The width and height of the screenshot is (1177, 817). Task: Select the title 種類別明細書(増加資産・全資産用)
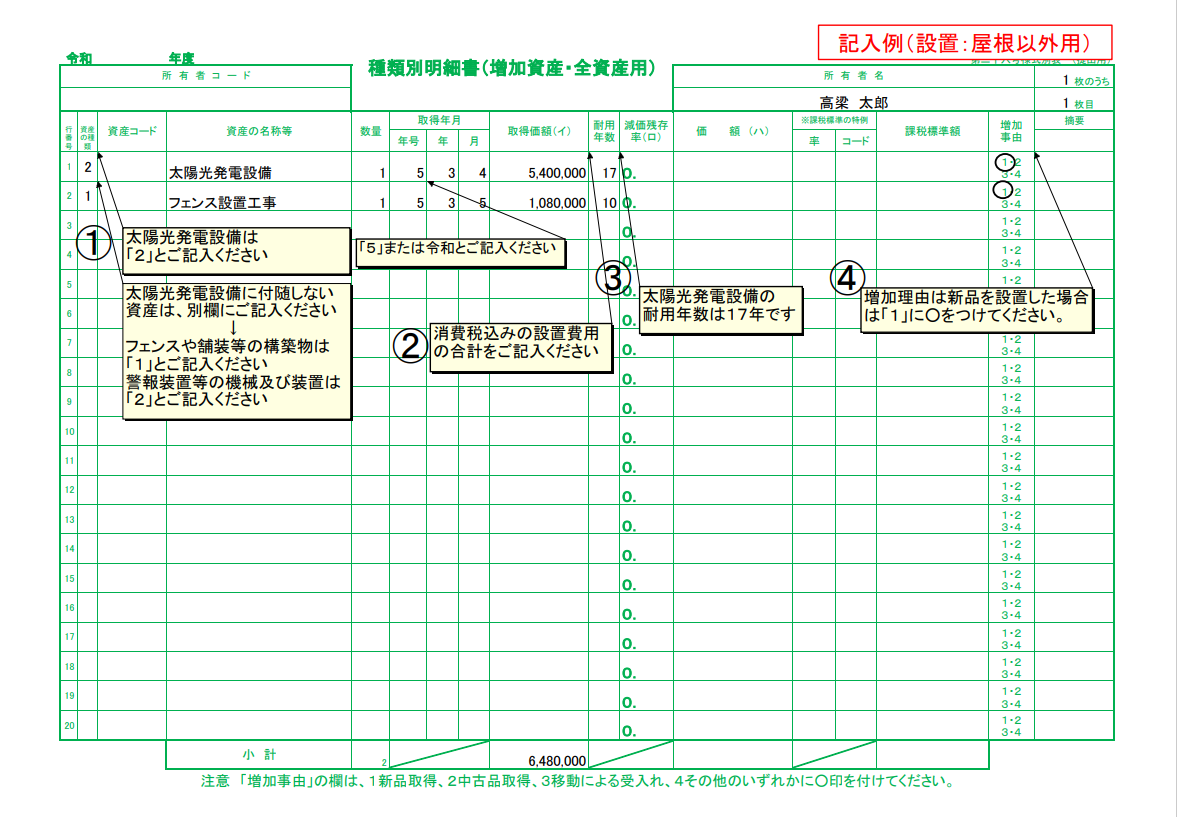(x=511, y=68)
